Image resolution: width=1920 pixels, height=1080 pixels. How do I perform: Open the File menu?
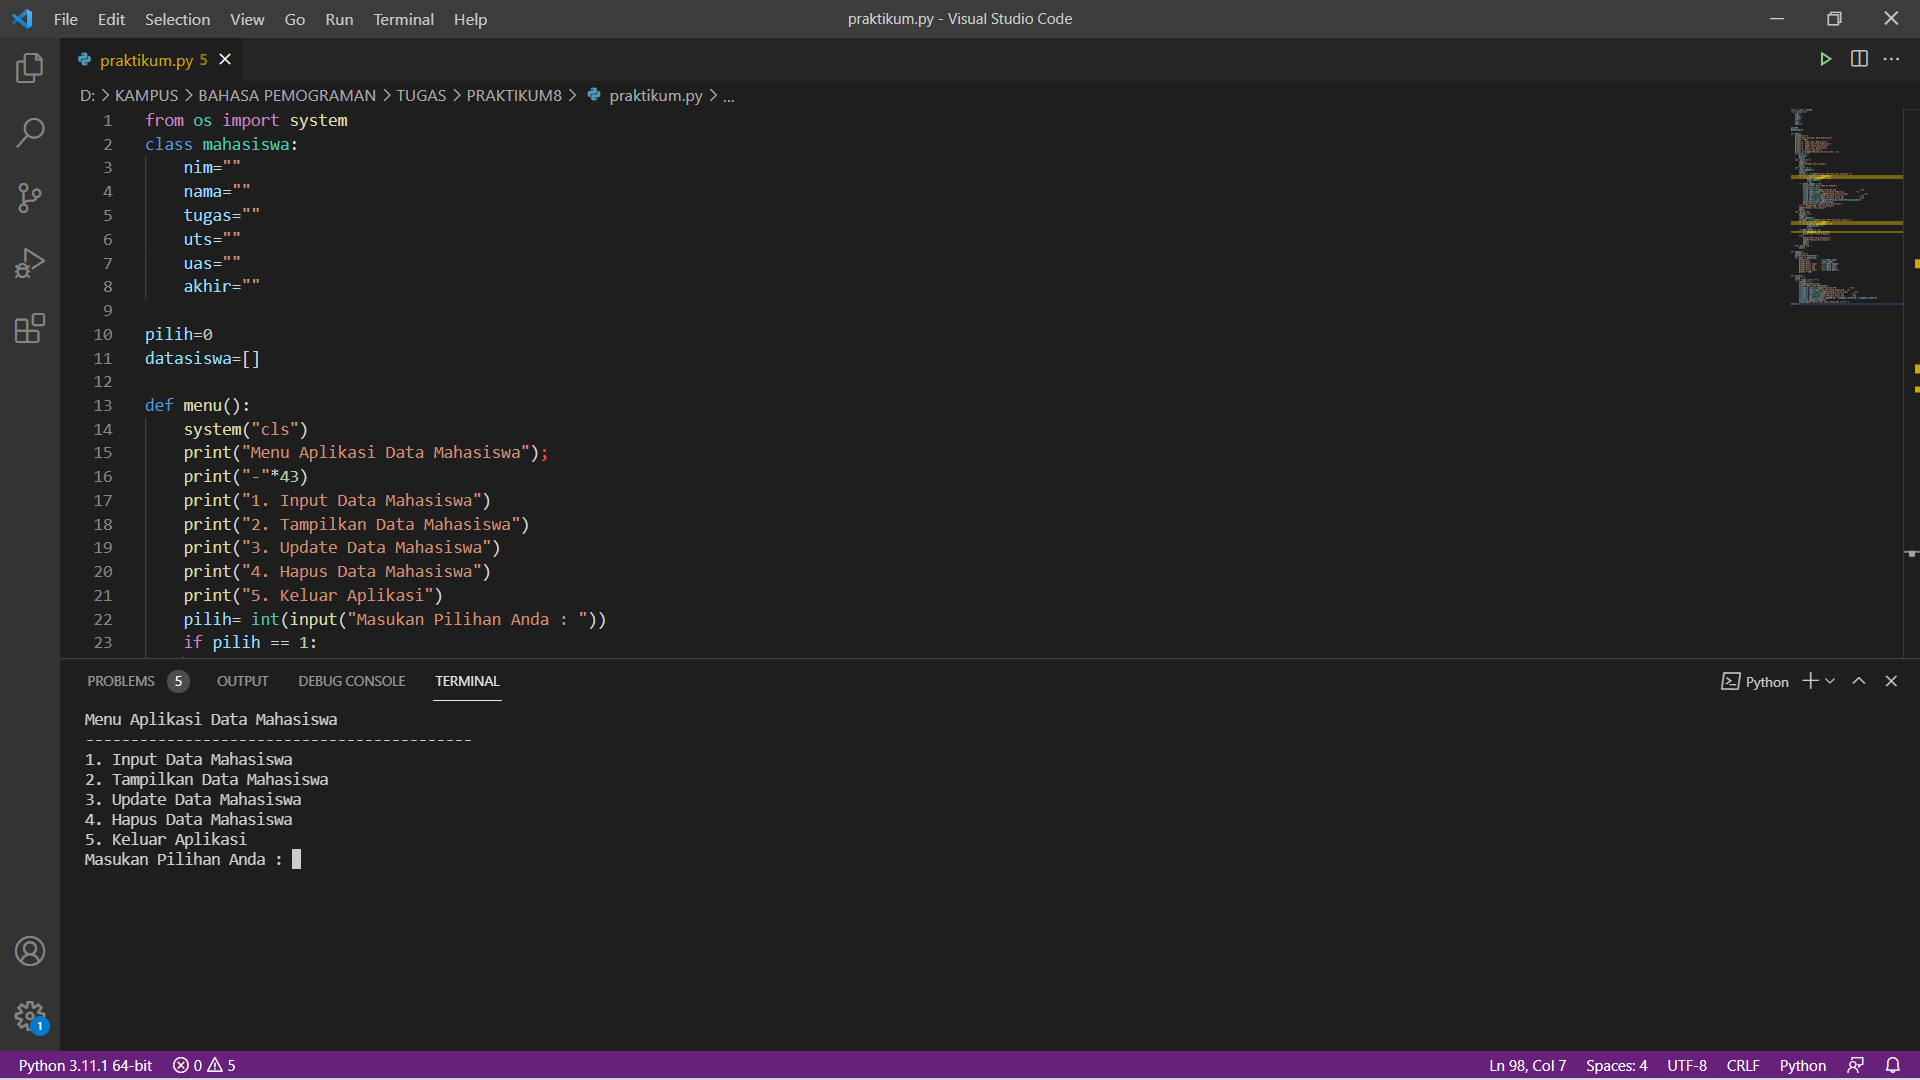(x=66, y=19)
